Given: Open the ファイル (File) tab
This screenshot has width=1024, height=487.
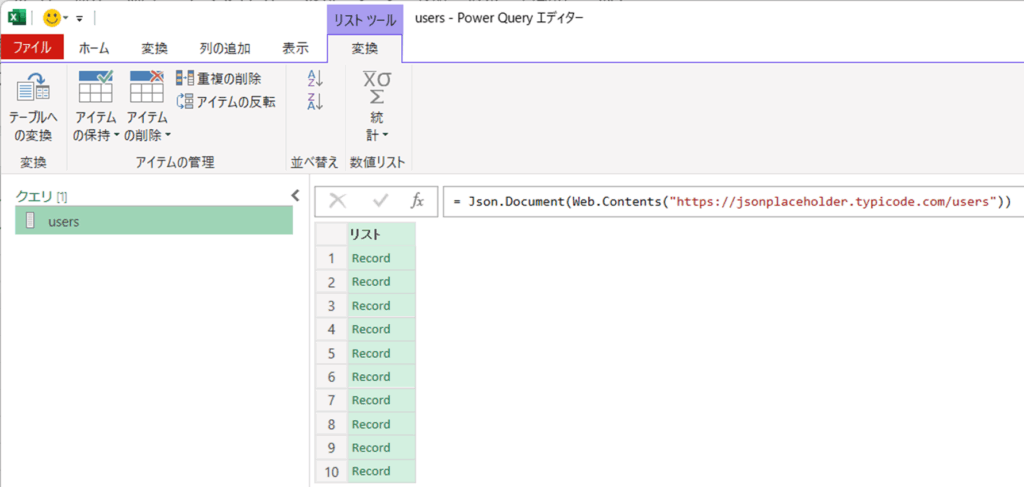Looking at the screenshot, I should (32, 48).
